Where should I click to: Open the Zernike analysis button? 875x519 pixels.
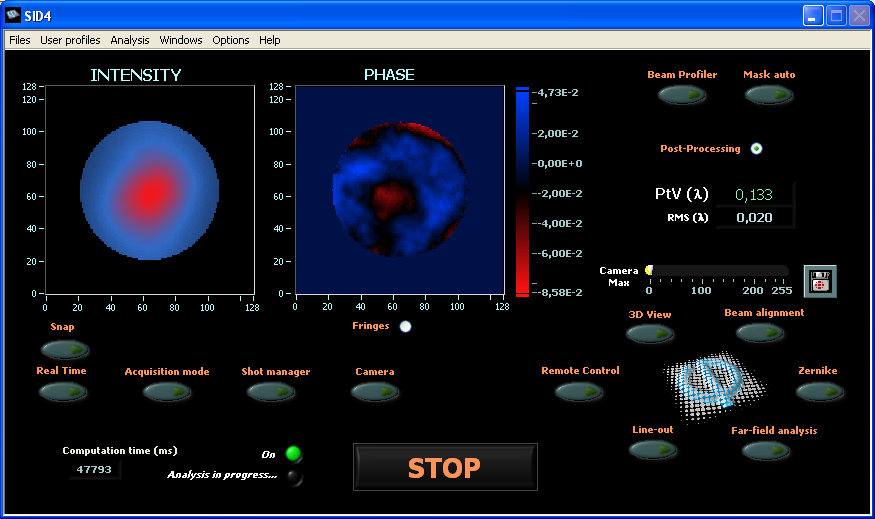pyautogui.click(x=819, y=391)
